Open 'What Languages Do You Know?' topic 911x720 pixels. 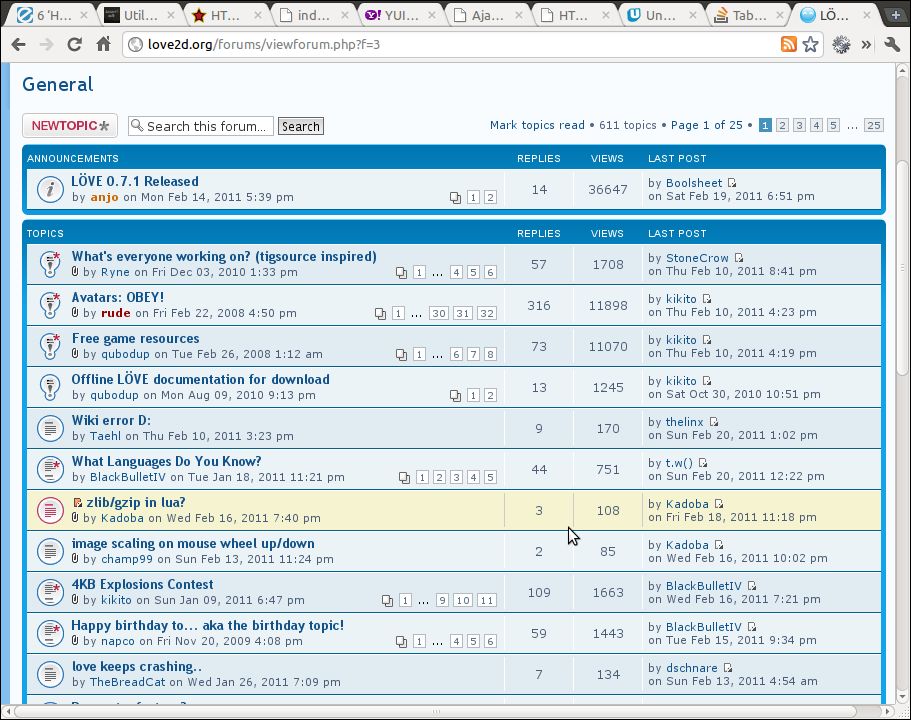click(x=166, y=461)
